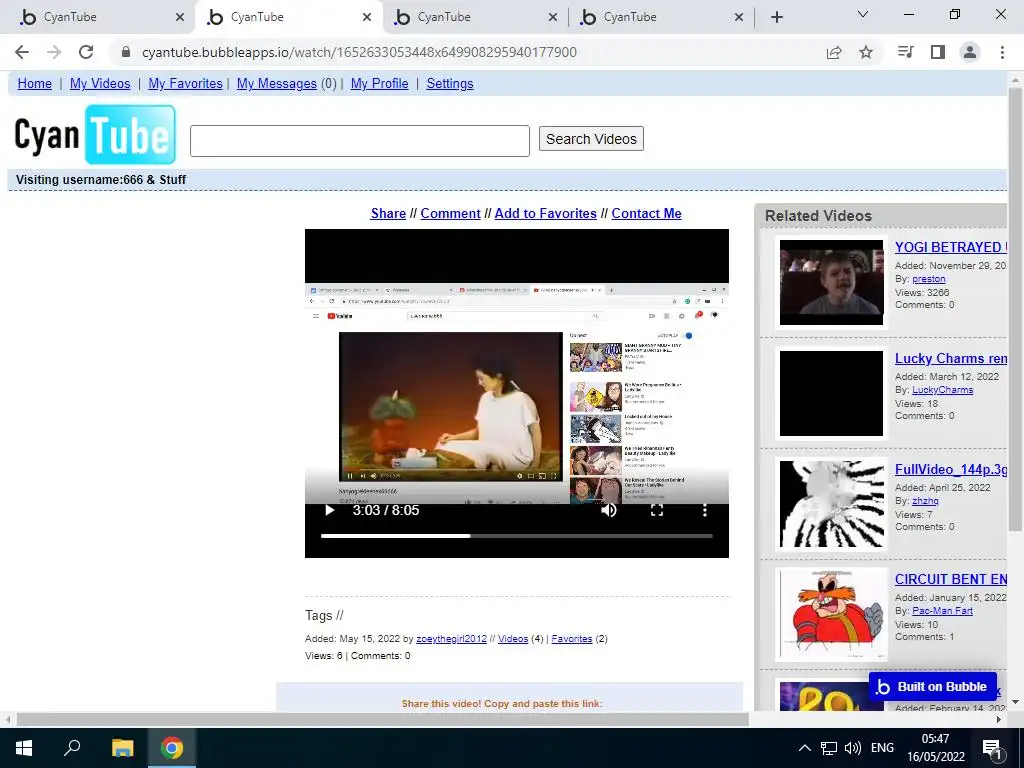Open uploader's Favorites (2) link
Image resolution: width=1024 pixels, height=768 pixels.
click(571, 639)
